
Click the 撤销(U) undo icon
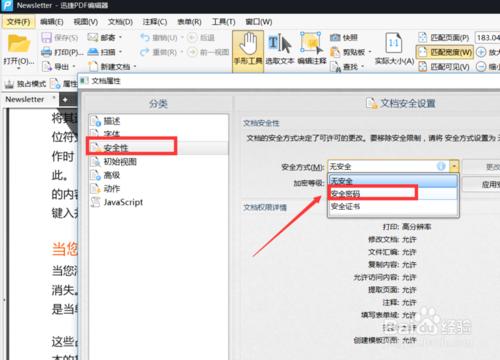pos(145,37)
